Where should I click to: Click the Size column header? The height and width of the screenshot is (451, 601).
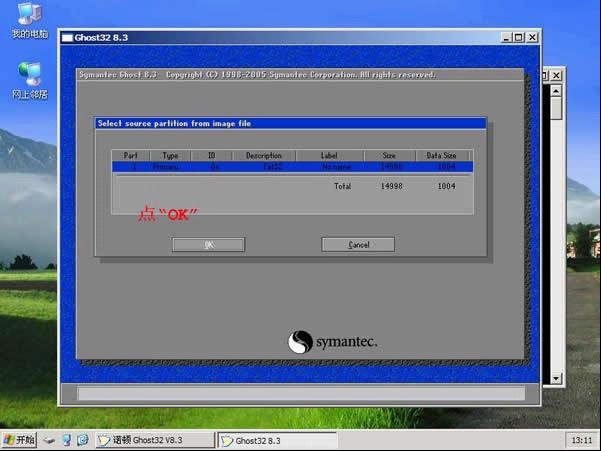point(388,156)
